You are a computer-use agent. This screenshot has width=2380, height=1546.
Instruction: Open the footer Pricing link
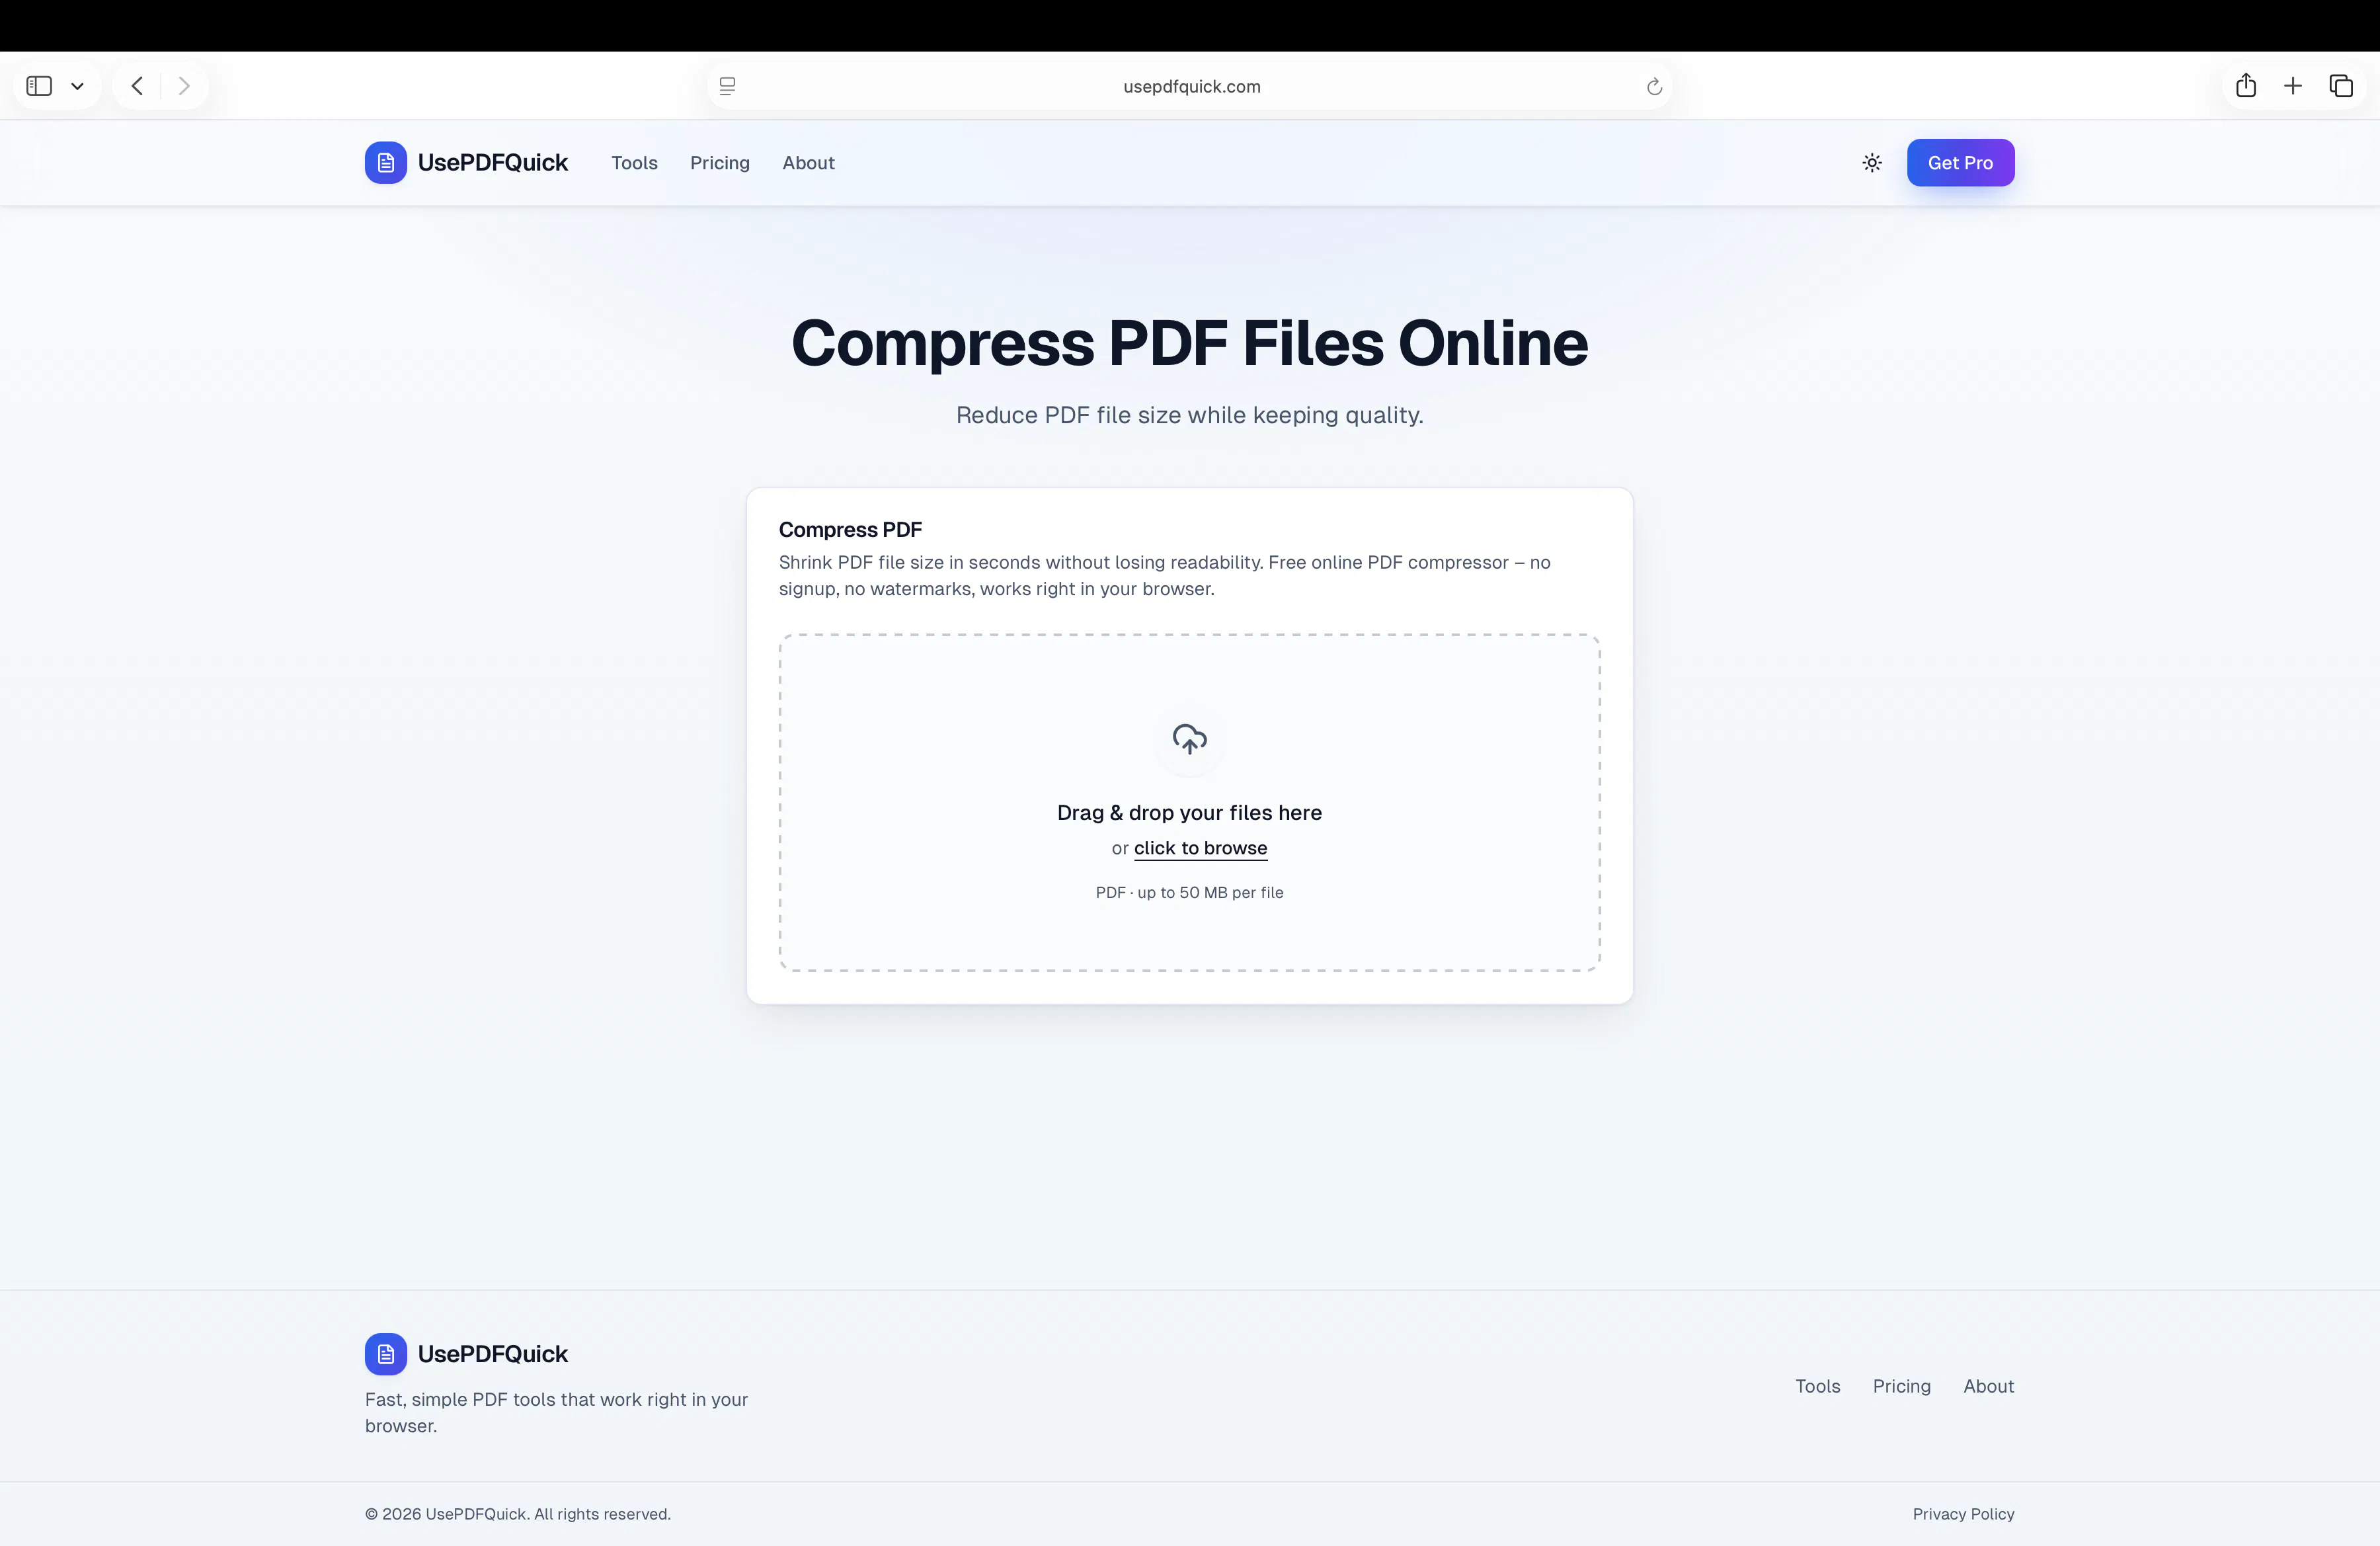tap(1902, 1386)
